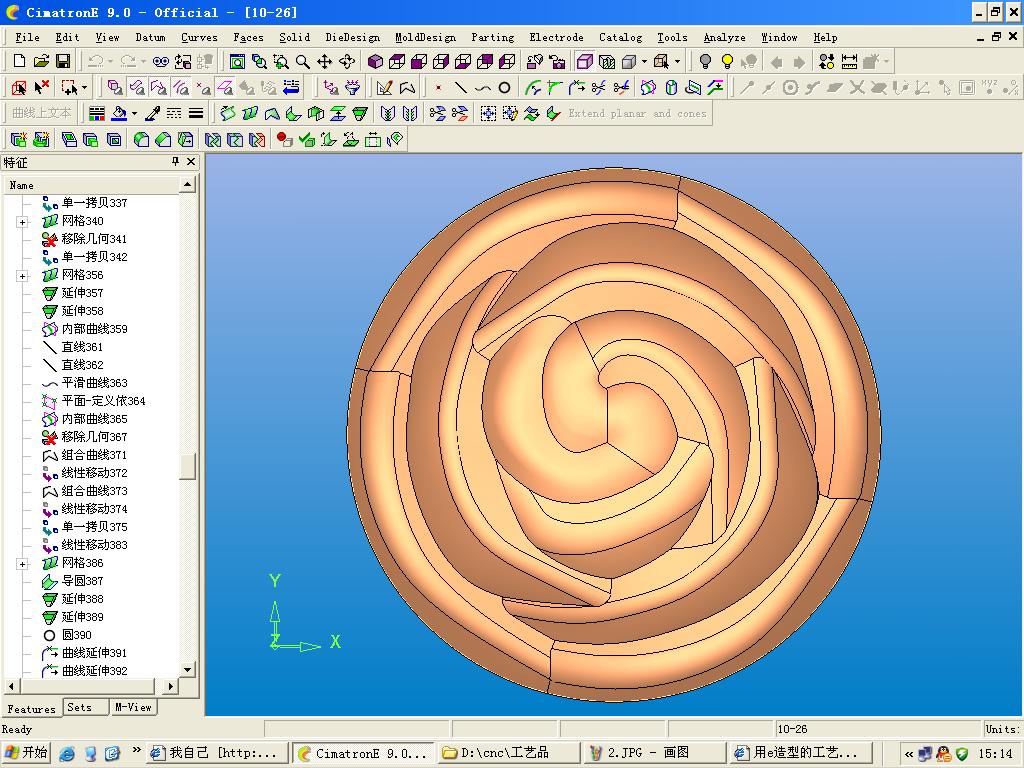Select 平滑曲线363 in the feature tree
Image resolution: width=1024 pixels, height=768 pixels.
pos(94,383)
